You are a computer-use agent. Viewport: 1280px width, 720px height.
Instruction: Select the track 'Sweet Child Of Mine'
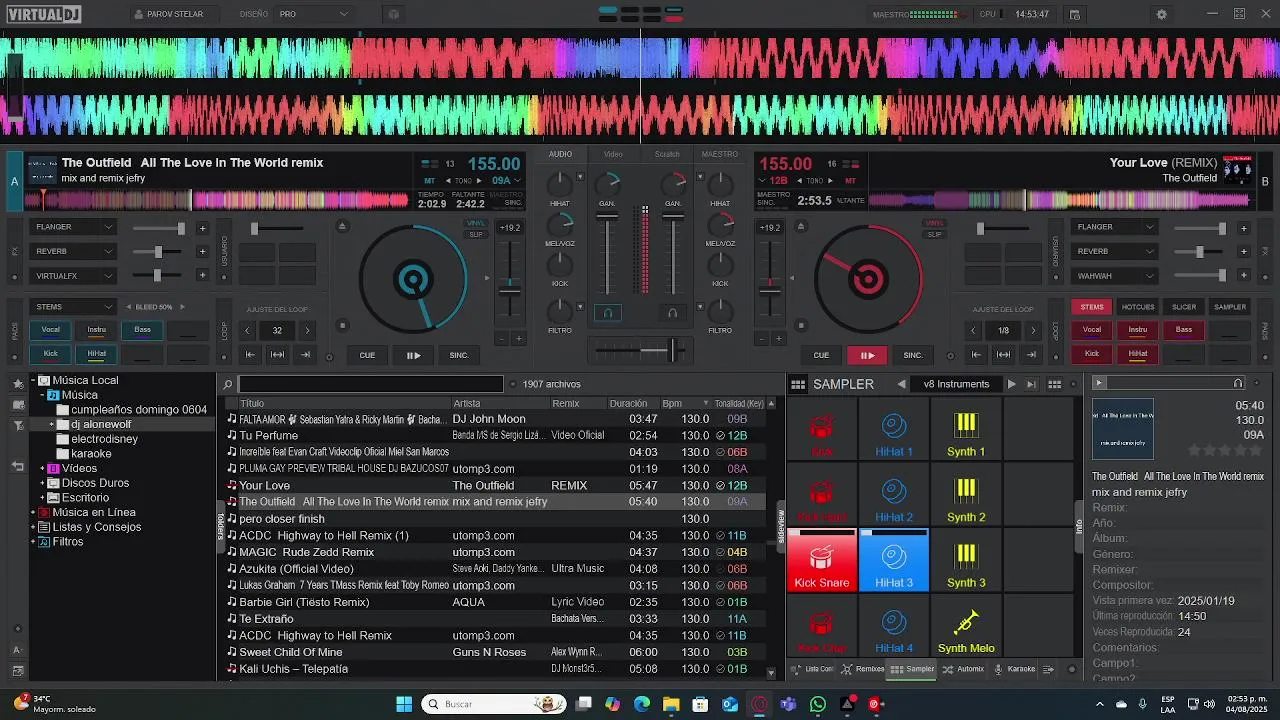point(495,652)
